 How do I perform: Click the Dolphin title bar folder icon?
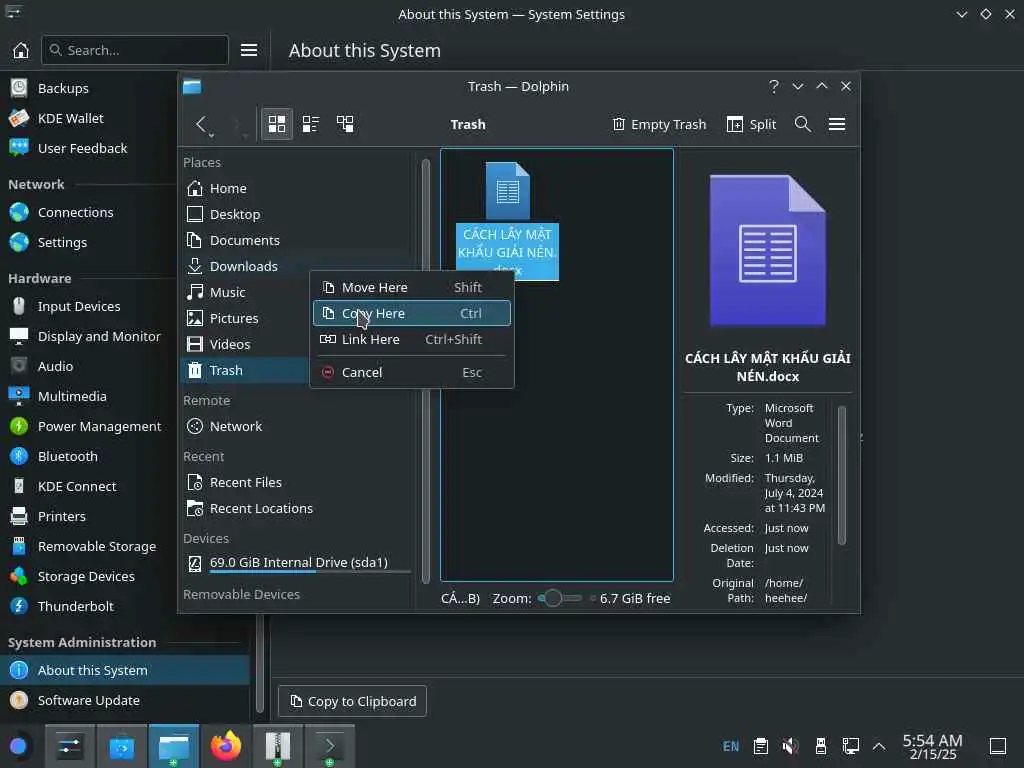click(192, 86)
